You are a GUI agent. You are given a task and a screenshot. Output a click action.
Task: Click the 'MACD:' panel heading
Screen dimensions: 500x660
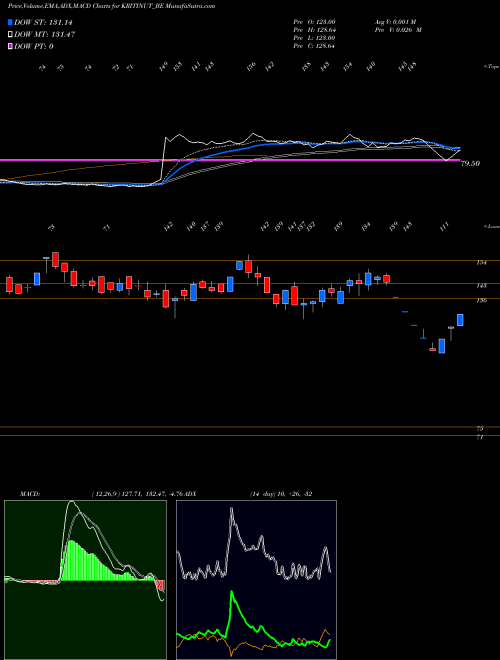click(29, 493)
